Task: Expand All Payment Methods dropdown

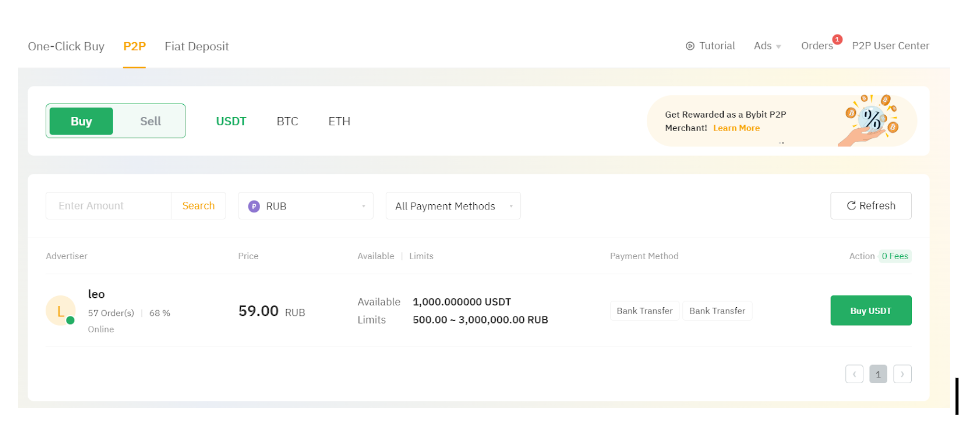Action: [453, 206]
